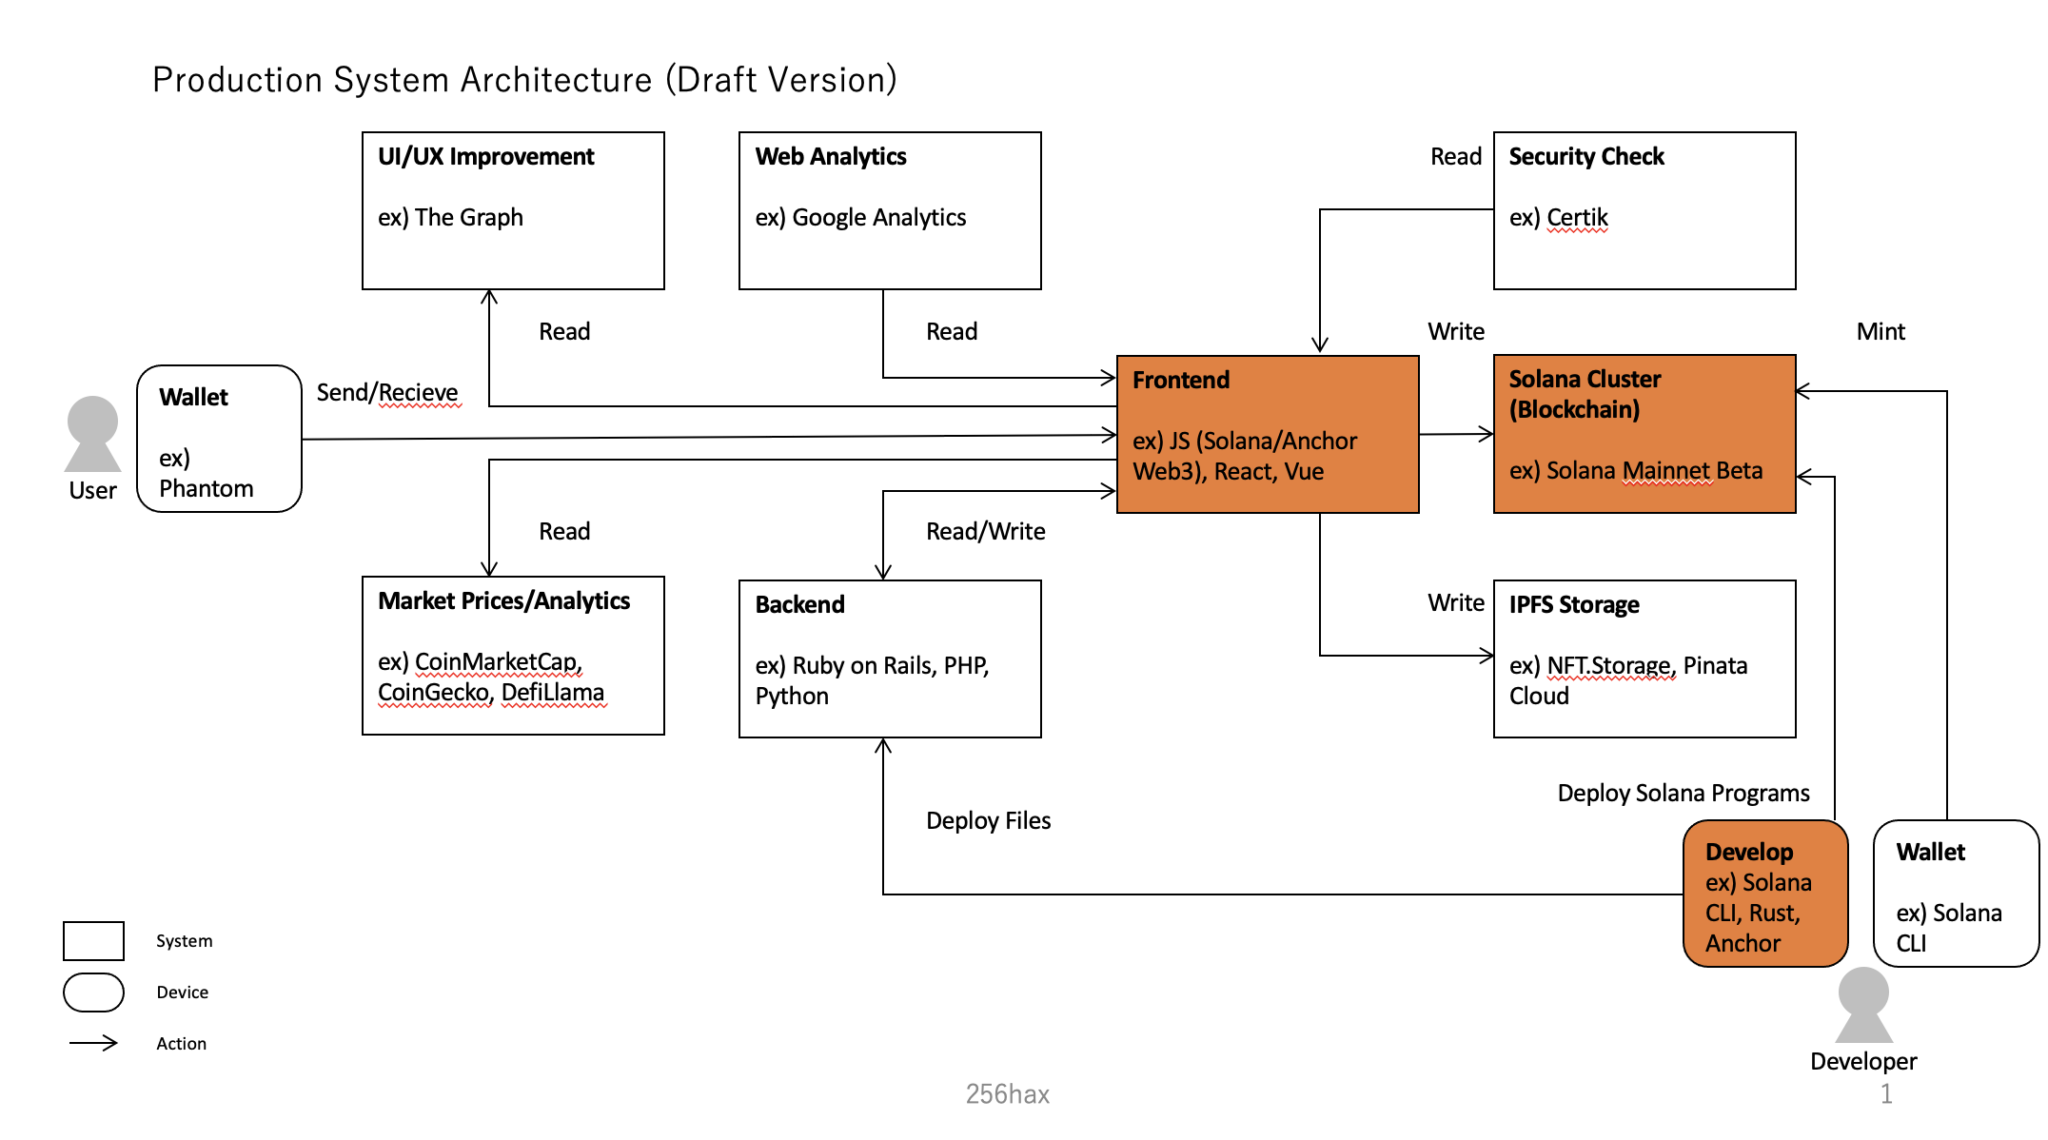Select the orange Frontend box
Viewport: 2048px width, 1140px height.
tap(1267, 435)
